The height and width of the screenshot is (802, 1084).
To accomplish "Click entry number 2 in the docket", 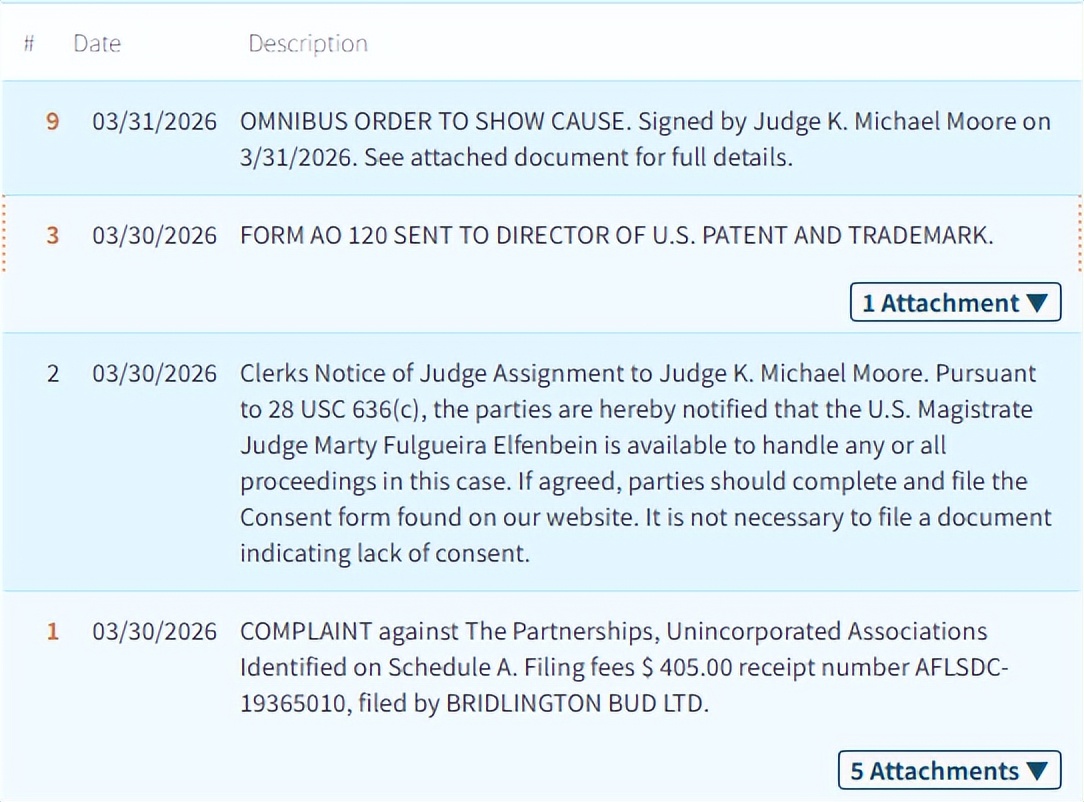I will (x=53, y=374).
